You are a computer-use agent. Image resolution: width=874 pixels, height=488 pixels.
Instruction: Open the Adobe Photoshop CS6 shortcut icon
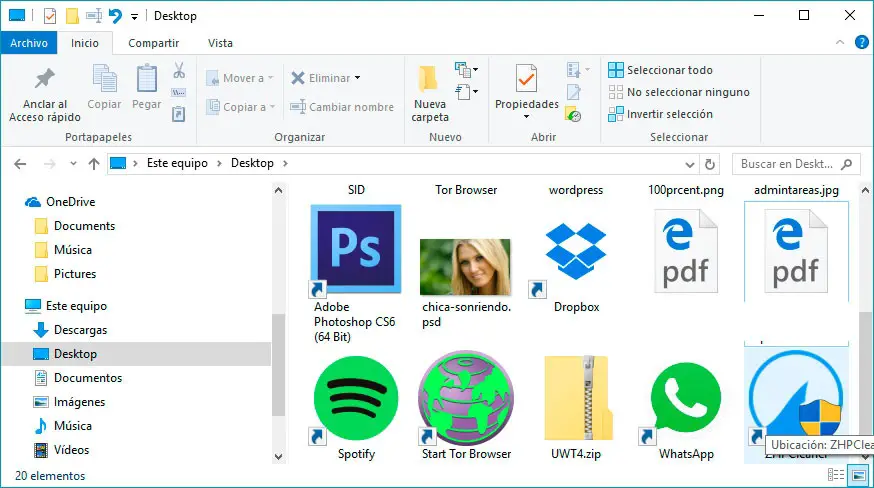(356, 249)
